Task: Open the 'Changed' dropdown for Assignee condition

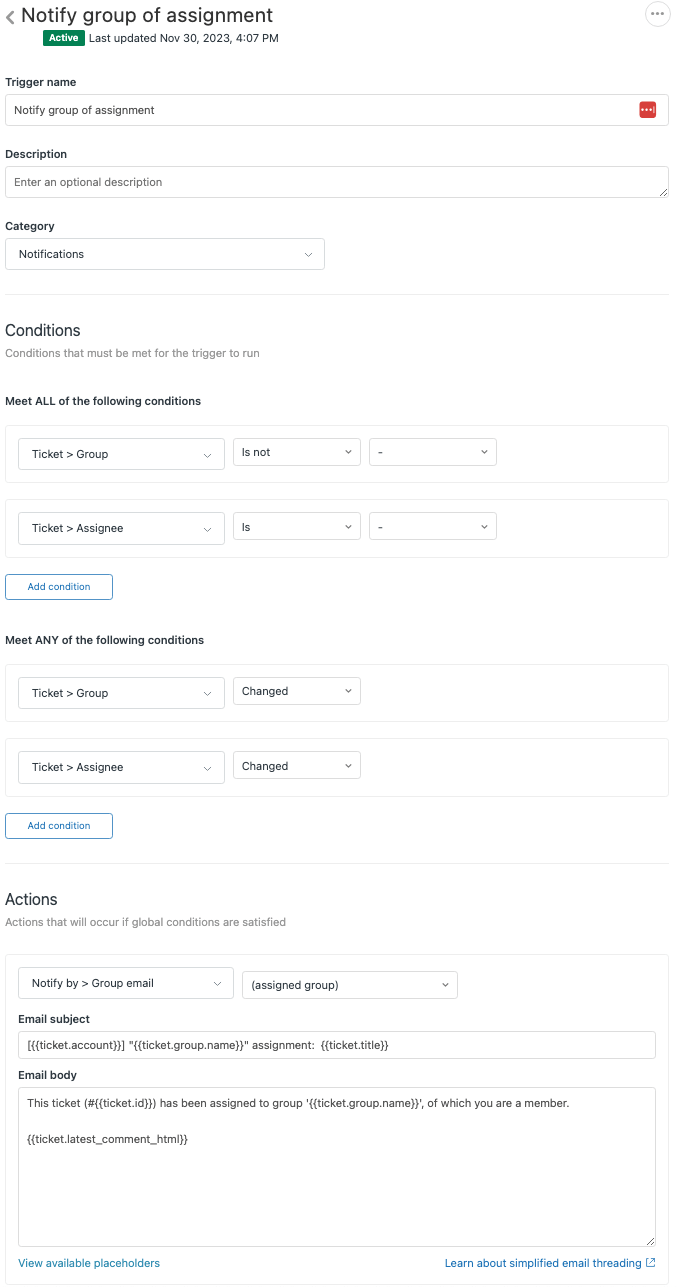Action: pyautogui.click(x=296, y=765)
